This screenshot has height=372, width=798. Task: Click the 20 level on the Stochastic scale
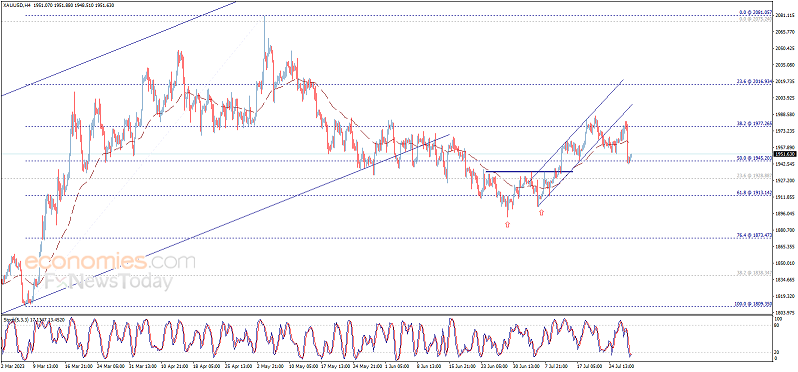tap(778, 353)
